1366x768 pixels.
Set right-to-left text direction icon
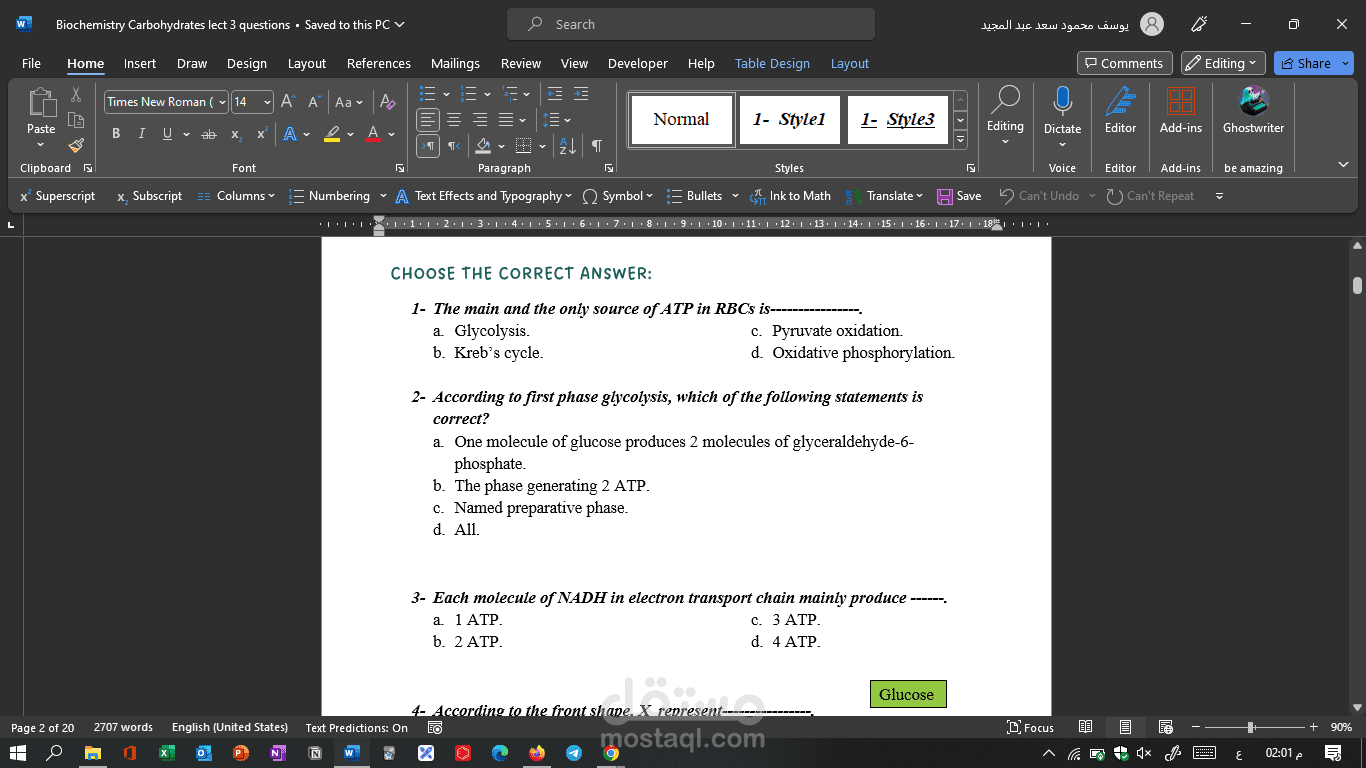click(454, 146)
